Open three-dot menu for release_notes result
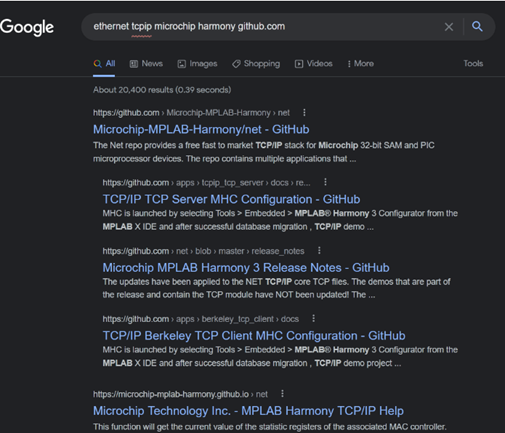505x433 pixels. point(319,250)
